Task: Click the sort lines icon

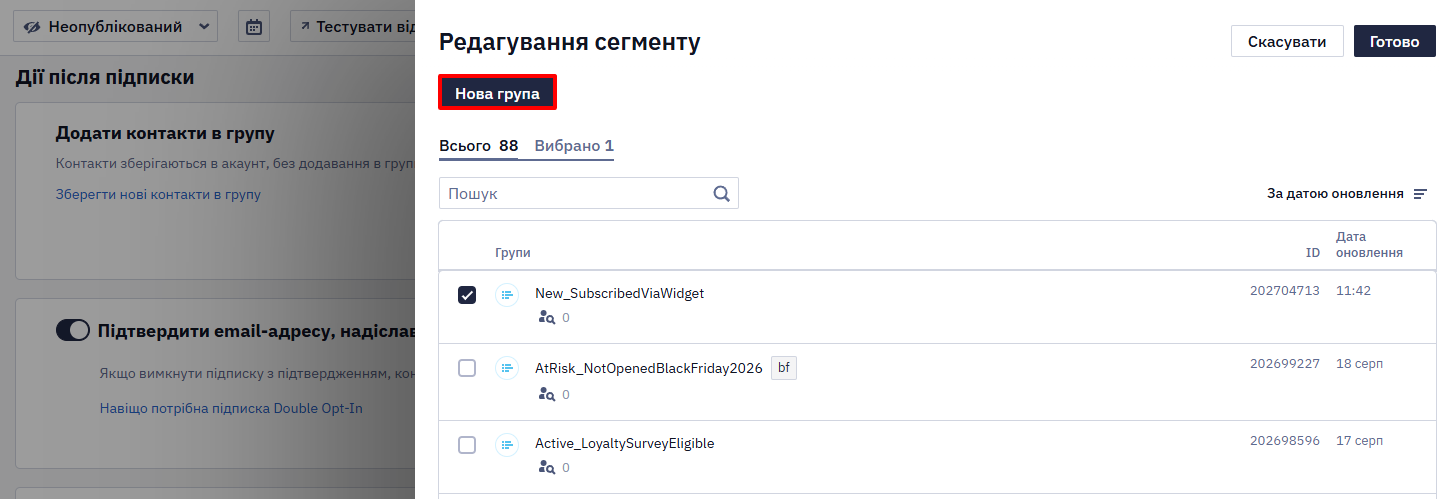Action: click(1420, 194)
